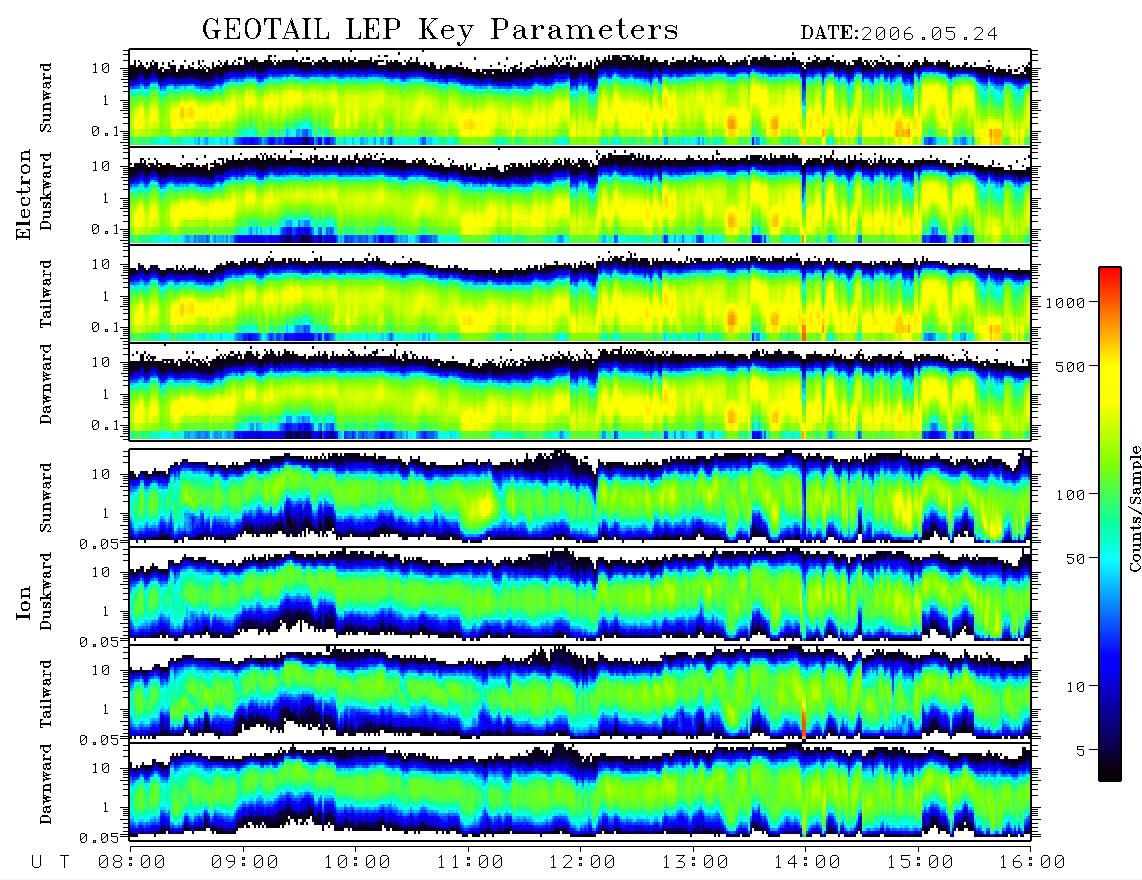Click the "11:00" time tick label
Viewport: 1142px width, 880px height.
click(x=470, y=863)
